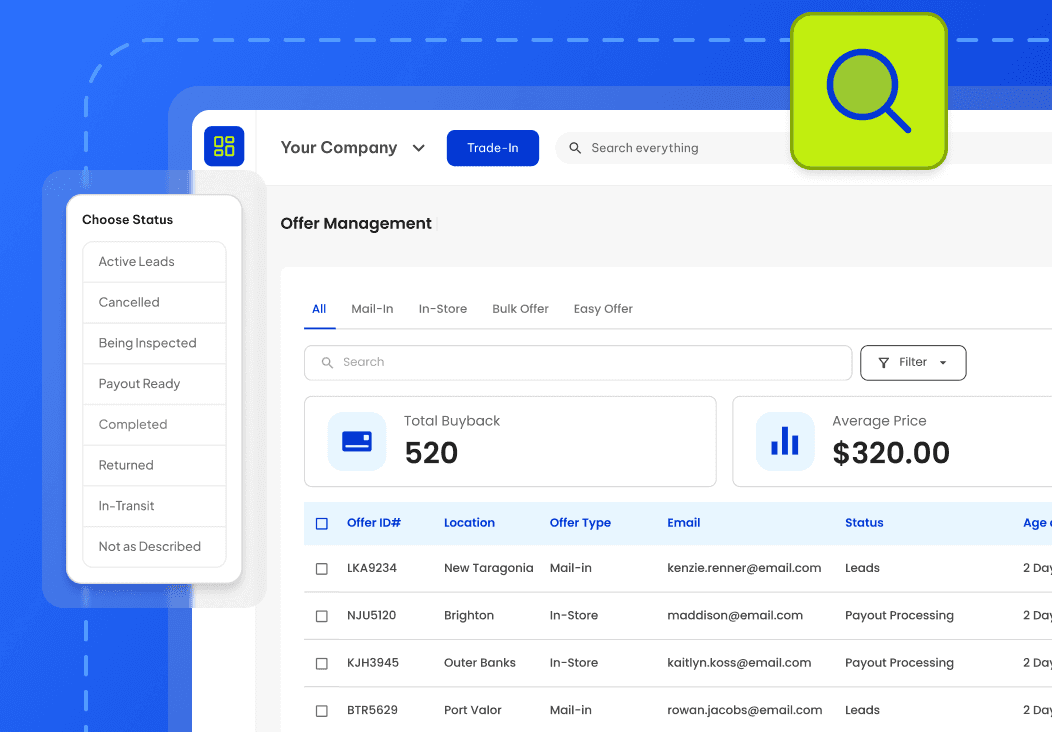Select Completed status
The width and height of the screenshot is (1052, 732).
(x=154, y=425)
